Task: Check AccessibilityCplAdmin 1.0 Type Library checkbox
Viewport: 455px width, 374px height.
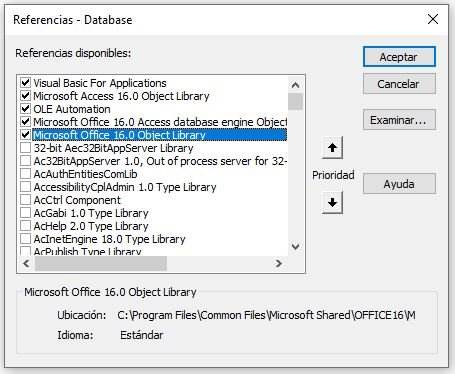Action: coord(25,187)
